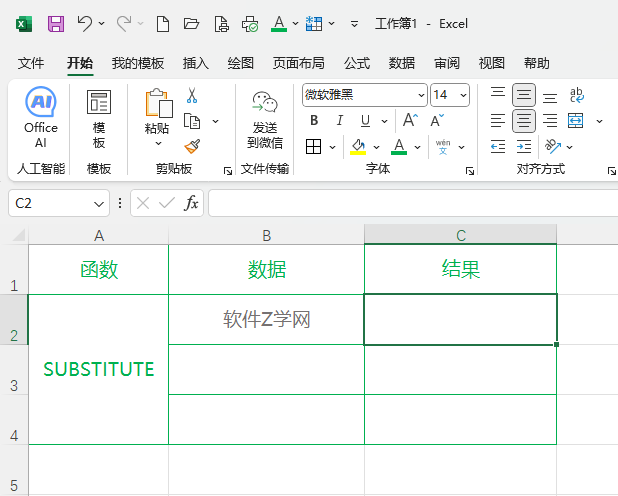Open the Office AI assistant
Screen dimensions: 618x496
point(41,117)
